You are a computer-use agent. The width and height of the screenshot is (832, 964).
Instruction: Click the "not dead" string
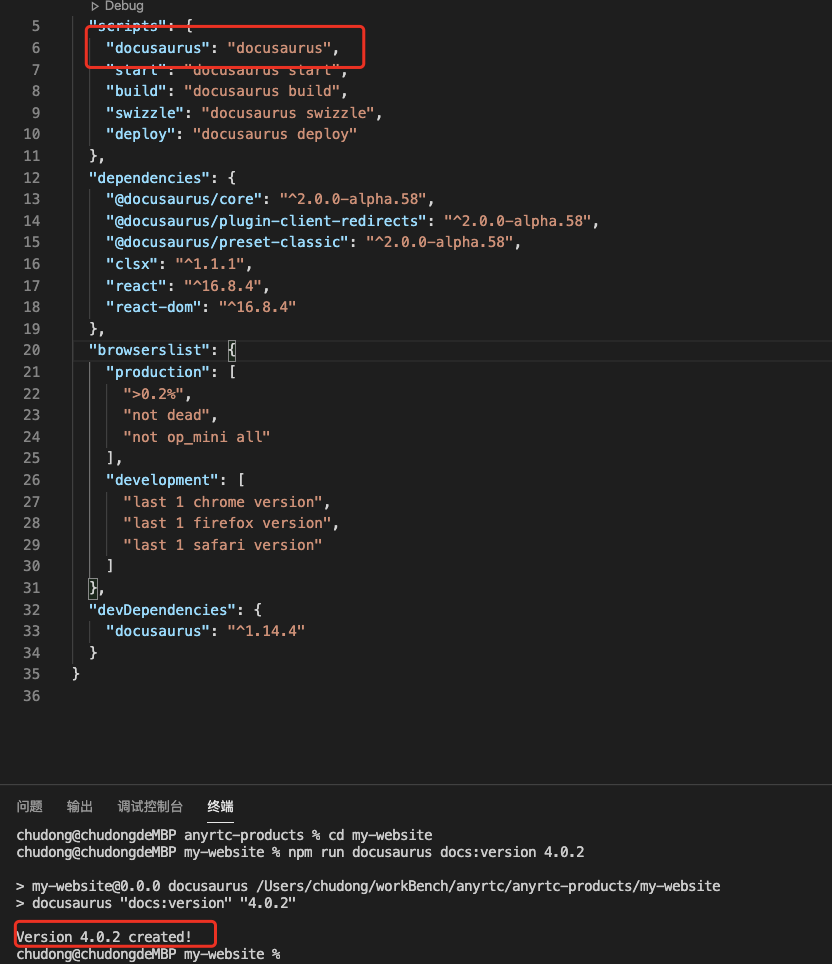tap(166, 415)
